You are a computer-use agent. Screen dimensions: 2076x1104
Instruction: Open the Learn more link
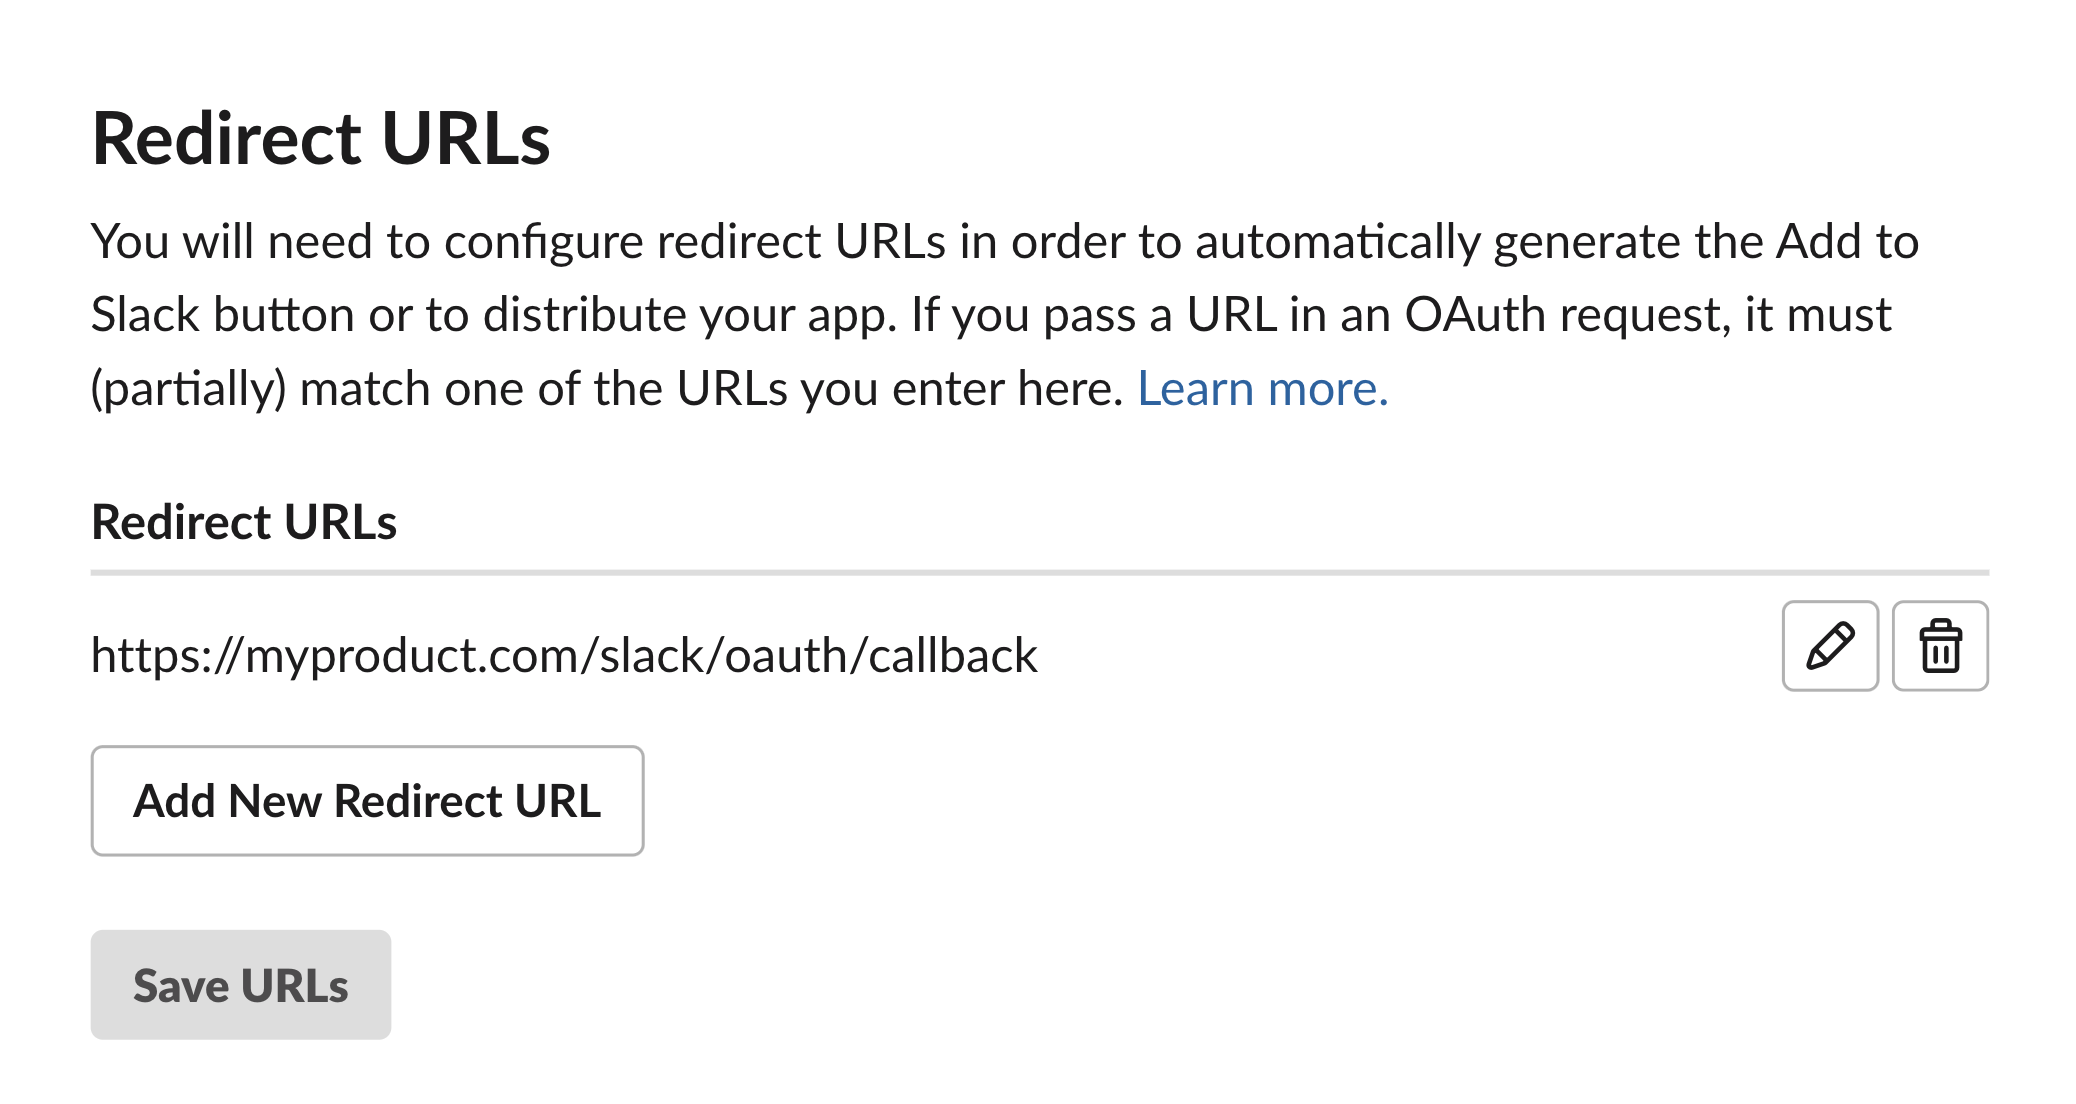[x=1263, y=388]
